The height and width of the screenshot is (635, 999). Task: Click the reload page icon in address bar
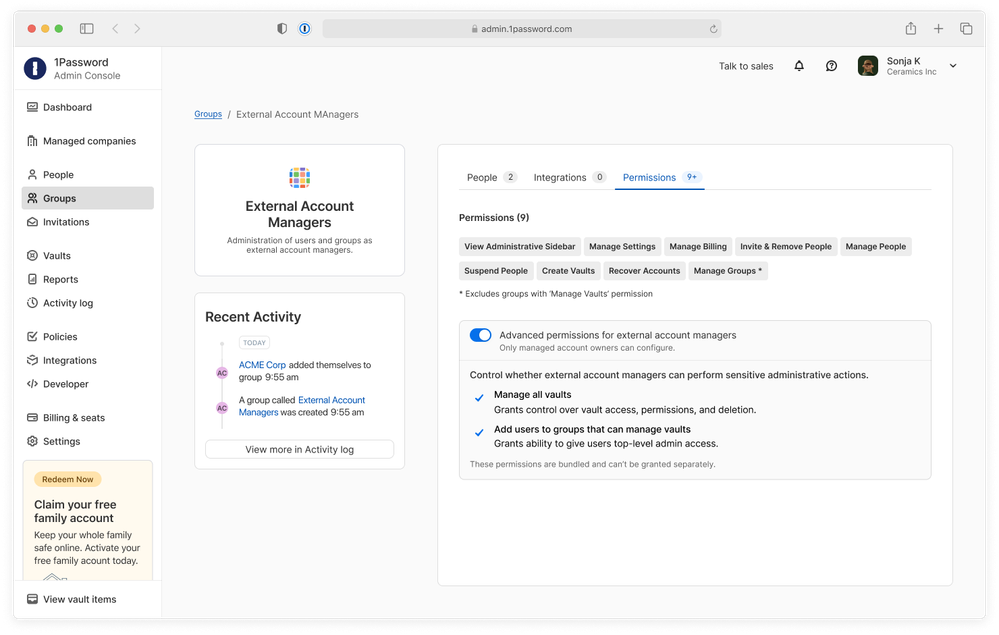[x=713, y=29]
